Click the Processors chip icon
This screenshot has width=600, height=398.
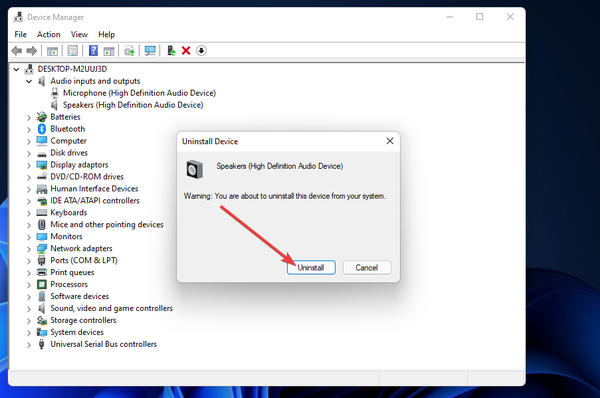point(41,284)
